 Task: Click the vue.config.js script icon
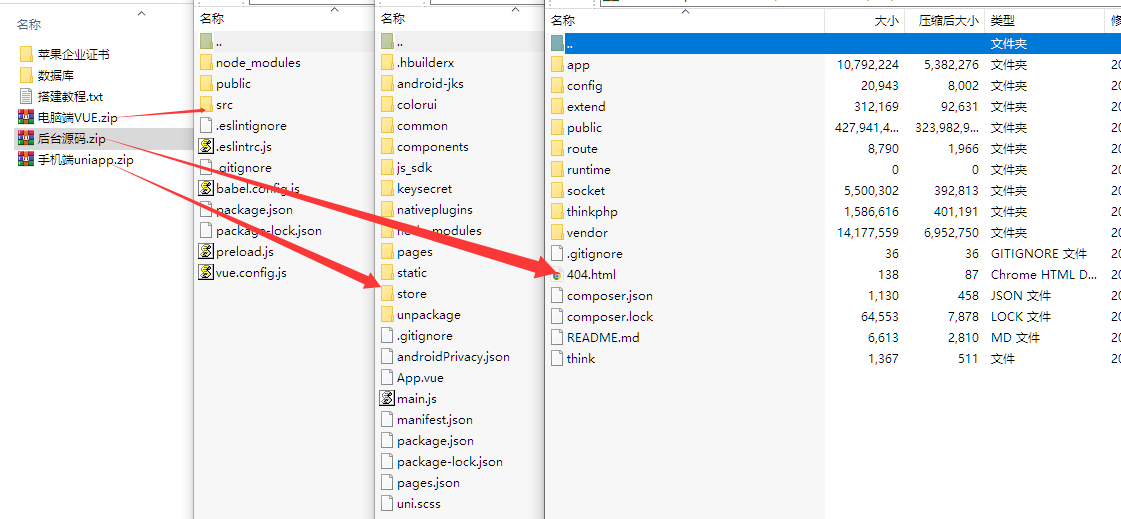point(206,272)
